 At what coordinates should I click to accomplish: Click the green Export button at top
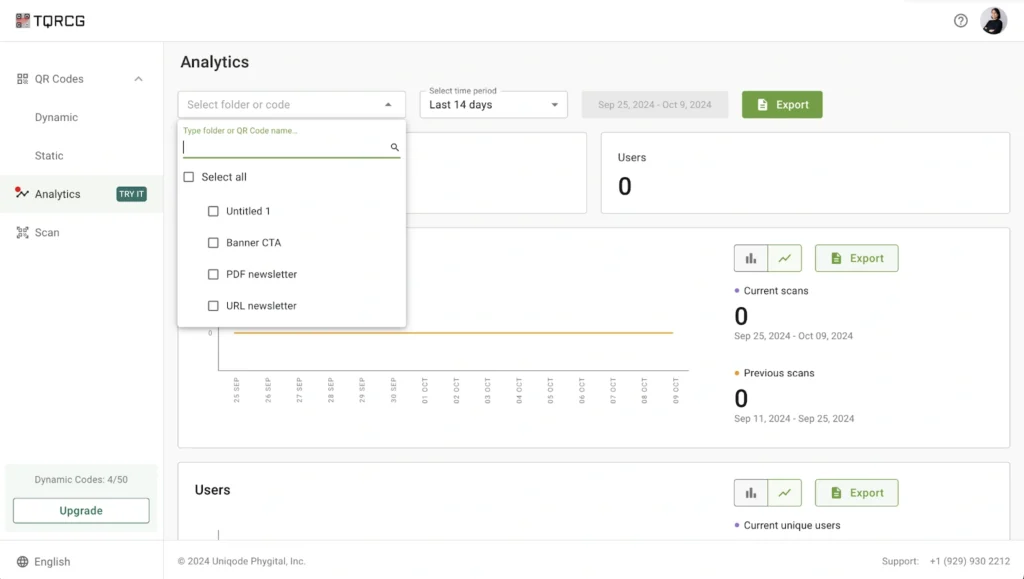[x=782, y=104]
